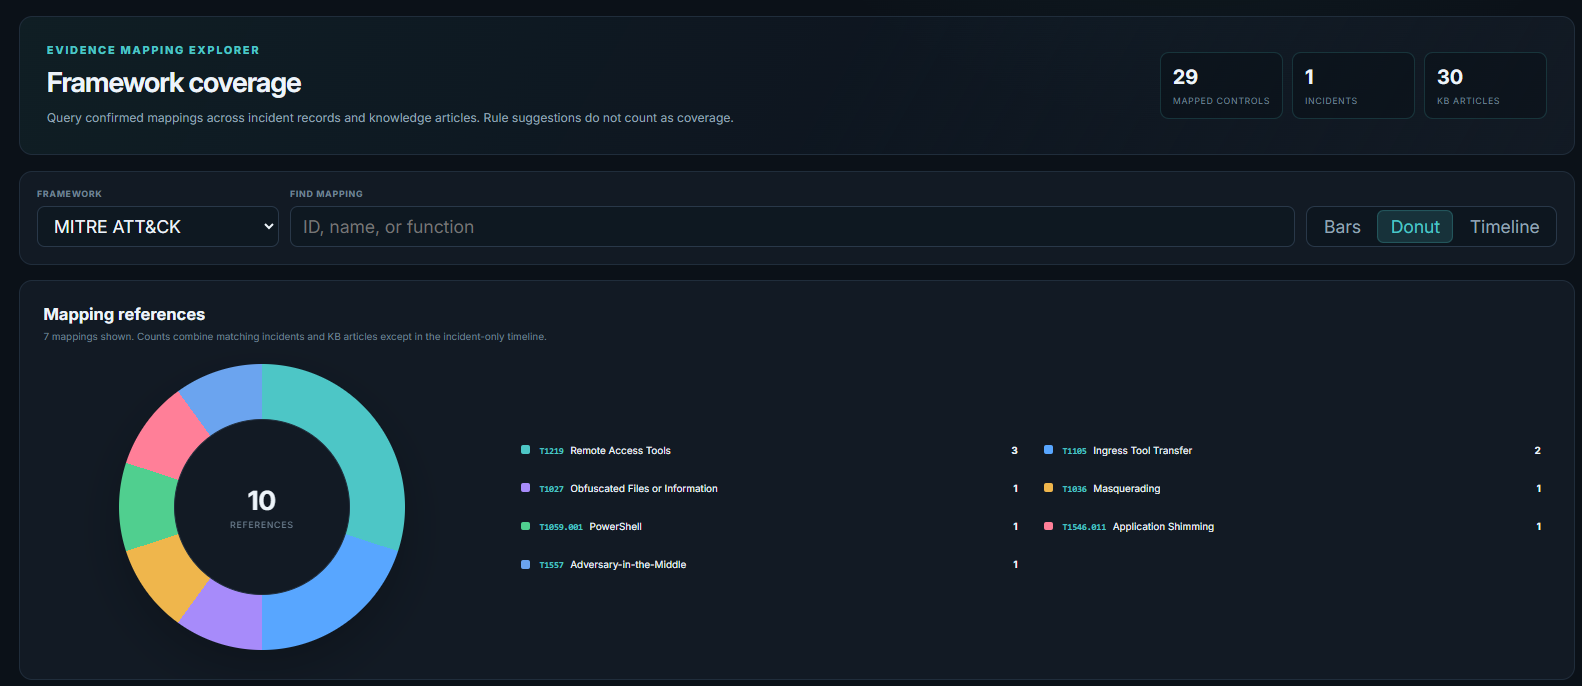Click the Incidents stat card

(1353, 86)
